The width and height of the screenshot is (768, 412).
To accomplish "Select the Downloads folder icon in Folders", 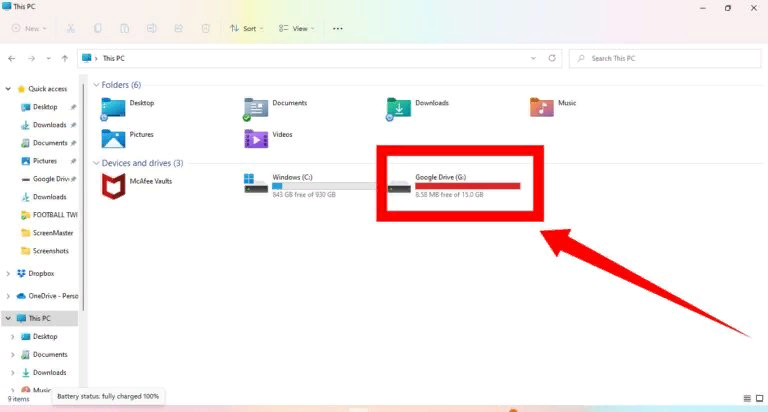I will tap(399, 108).
